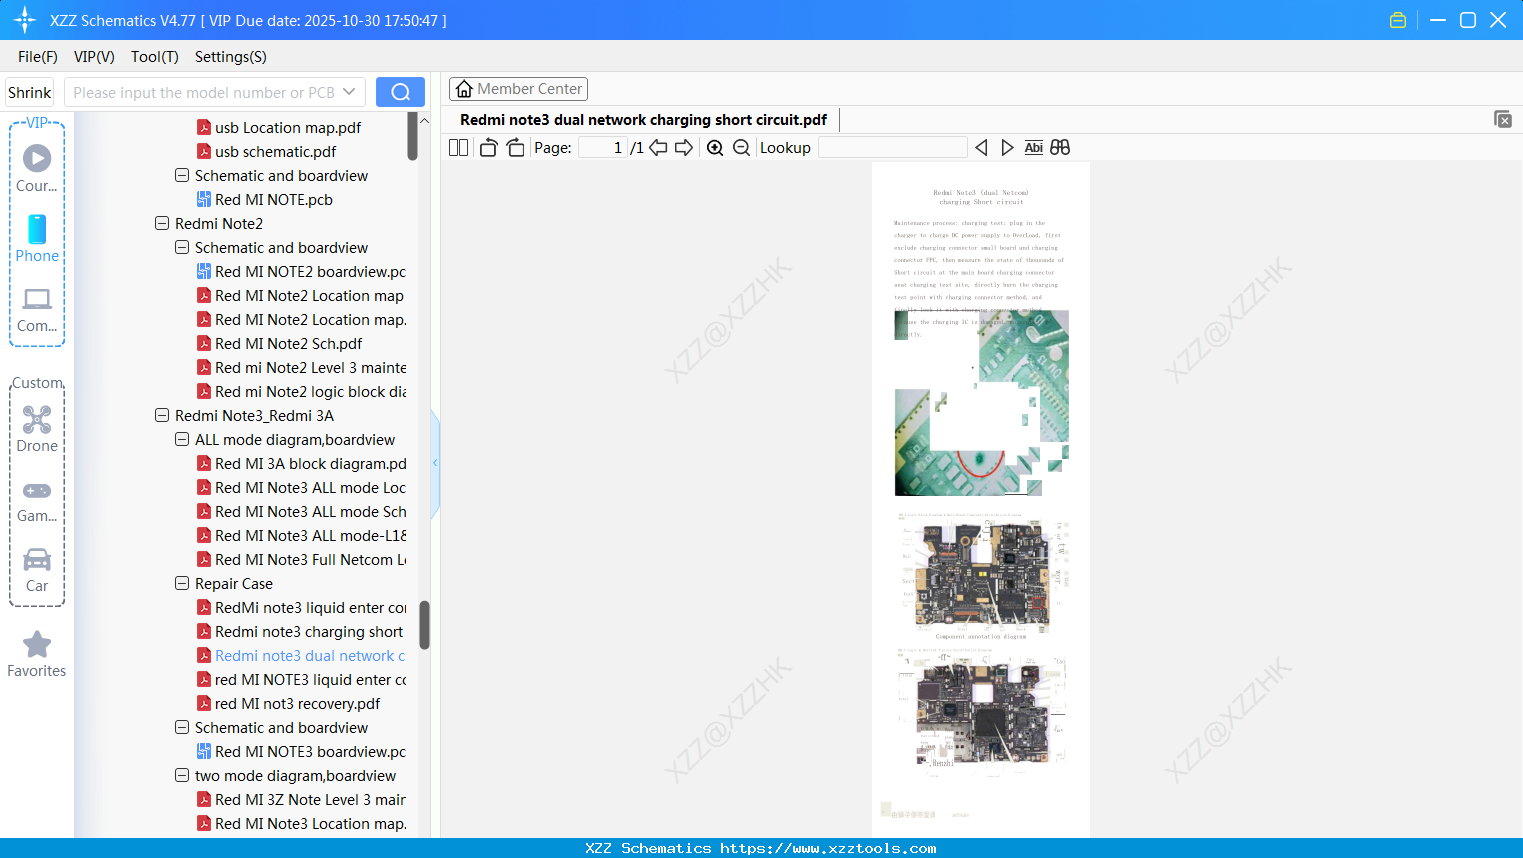Viewport: 1523px width, 858px height.
Task: Collapse Schematic and boardview above Red MI NOTE3 boardview
Action: point(182,727)
